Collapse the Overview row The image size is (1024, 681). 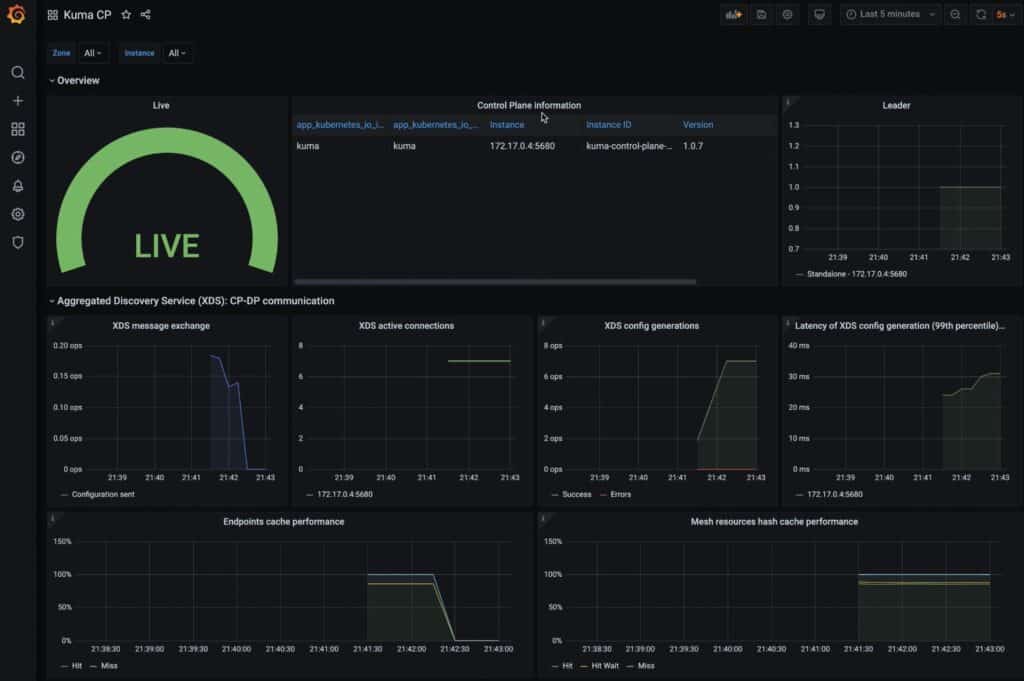pos(75,79)
